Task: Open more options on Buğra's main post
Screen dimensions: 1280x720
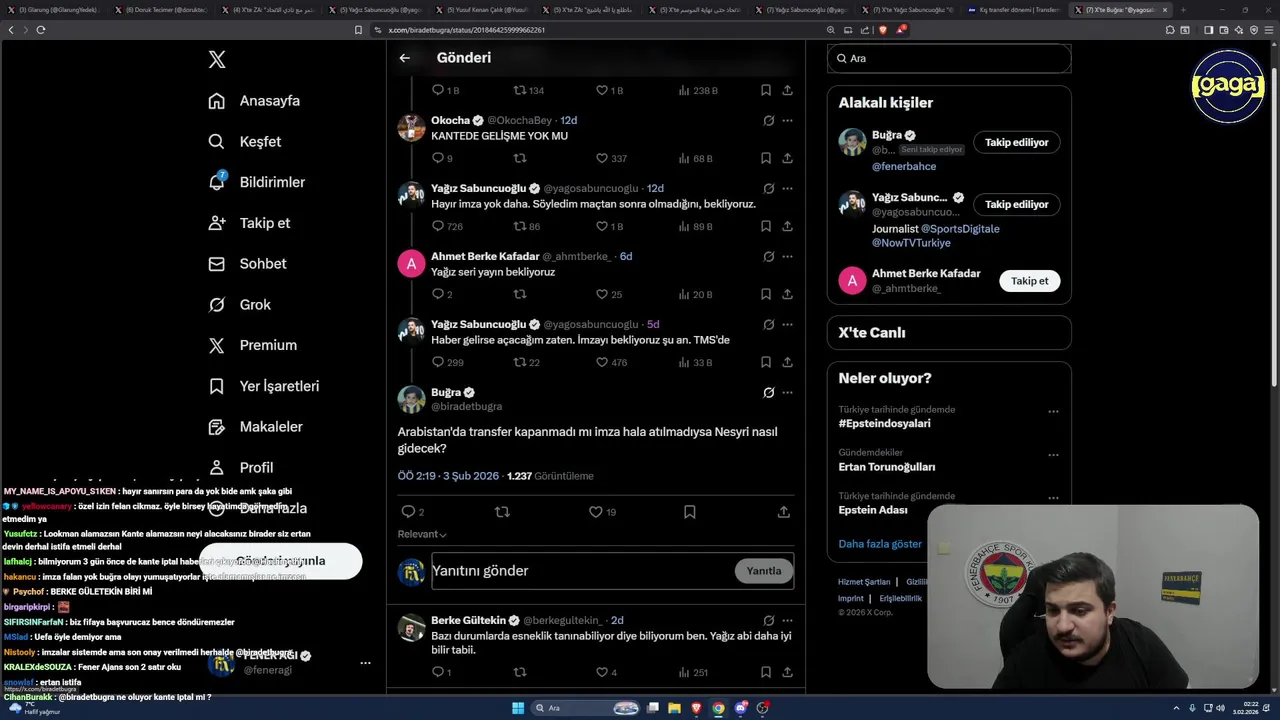Action: pos(788,392)
